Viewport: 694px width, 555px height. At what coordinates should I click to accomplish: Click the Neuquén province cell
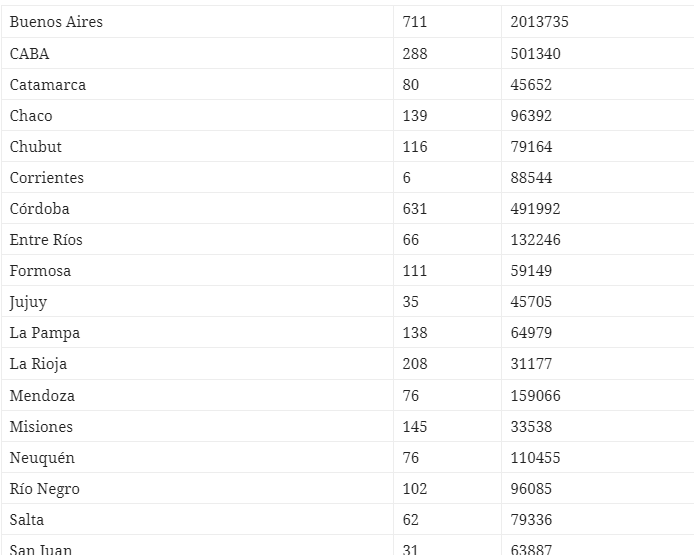click(42, 458)
